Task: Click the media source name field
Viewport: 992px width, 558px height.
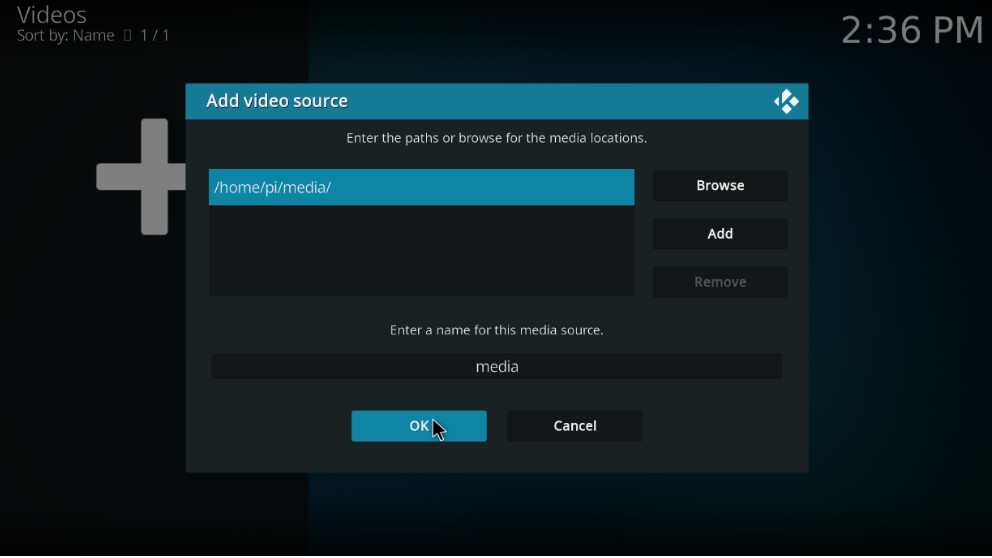Action: coord(497,367)
